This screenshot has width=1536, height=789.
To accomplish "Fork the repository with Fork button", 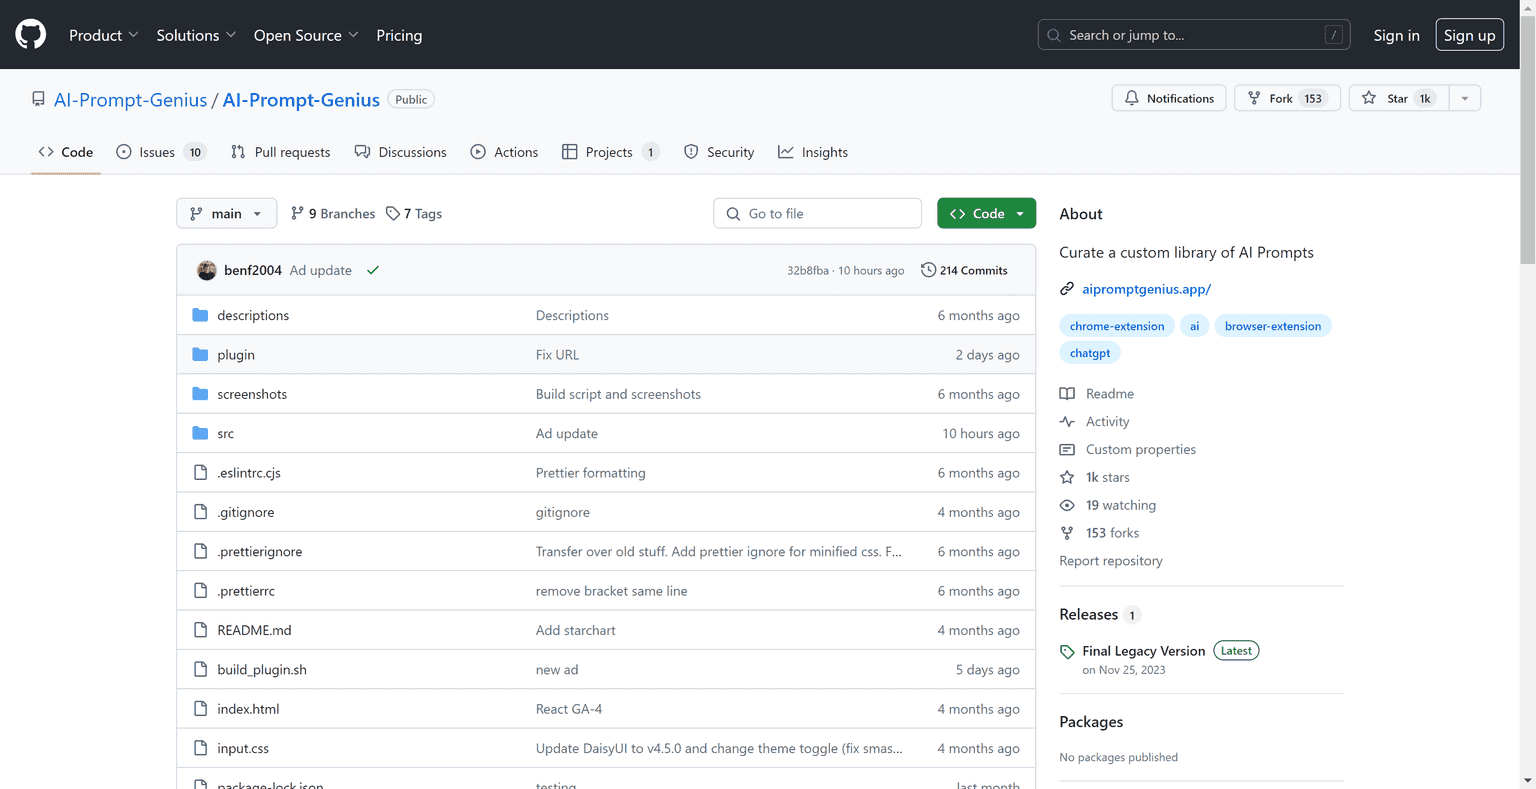I will click(1287, 98).
